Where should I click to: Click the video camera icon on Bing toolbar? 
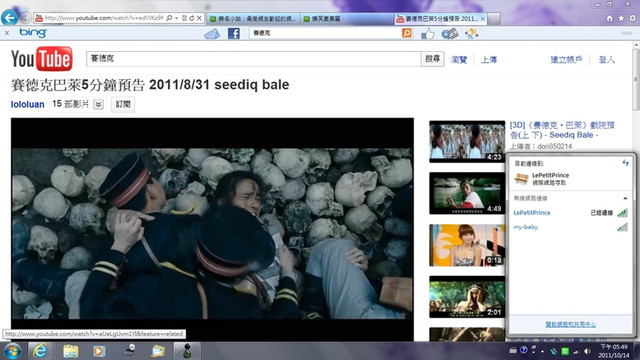(450, 33)
